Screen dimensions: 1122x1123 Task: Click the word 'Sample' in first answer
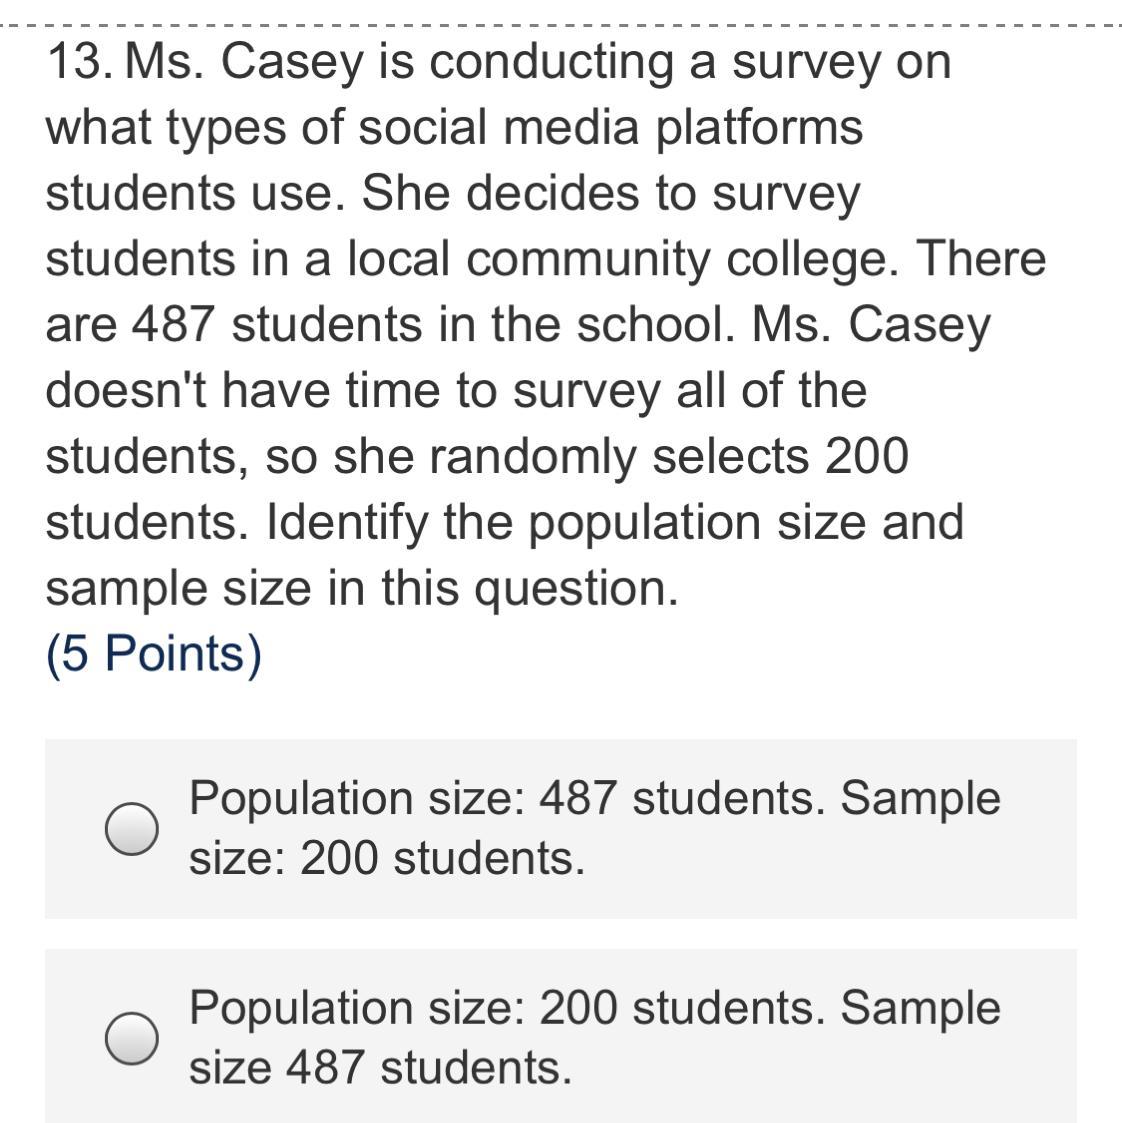[x=920, y=798]
